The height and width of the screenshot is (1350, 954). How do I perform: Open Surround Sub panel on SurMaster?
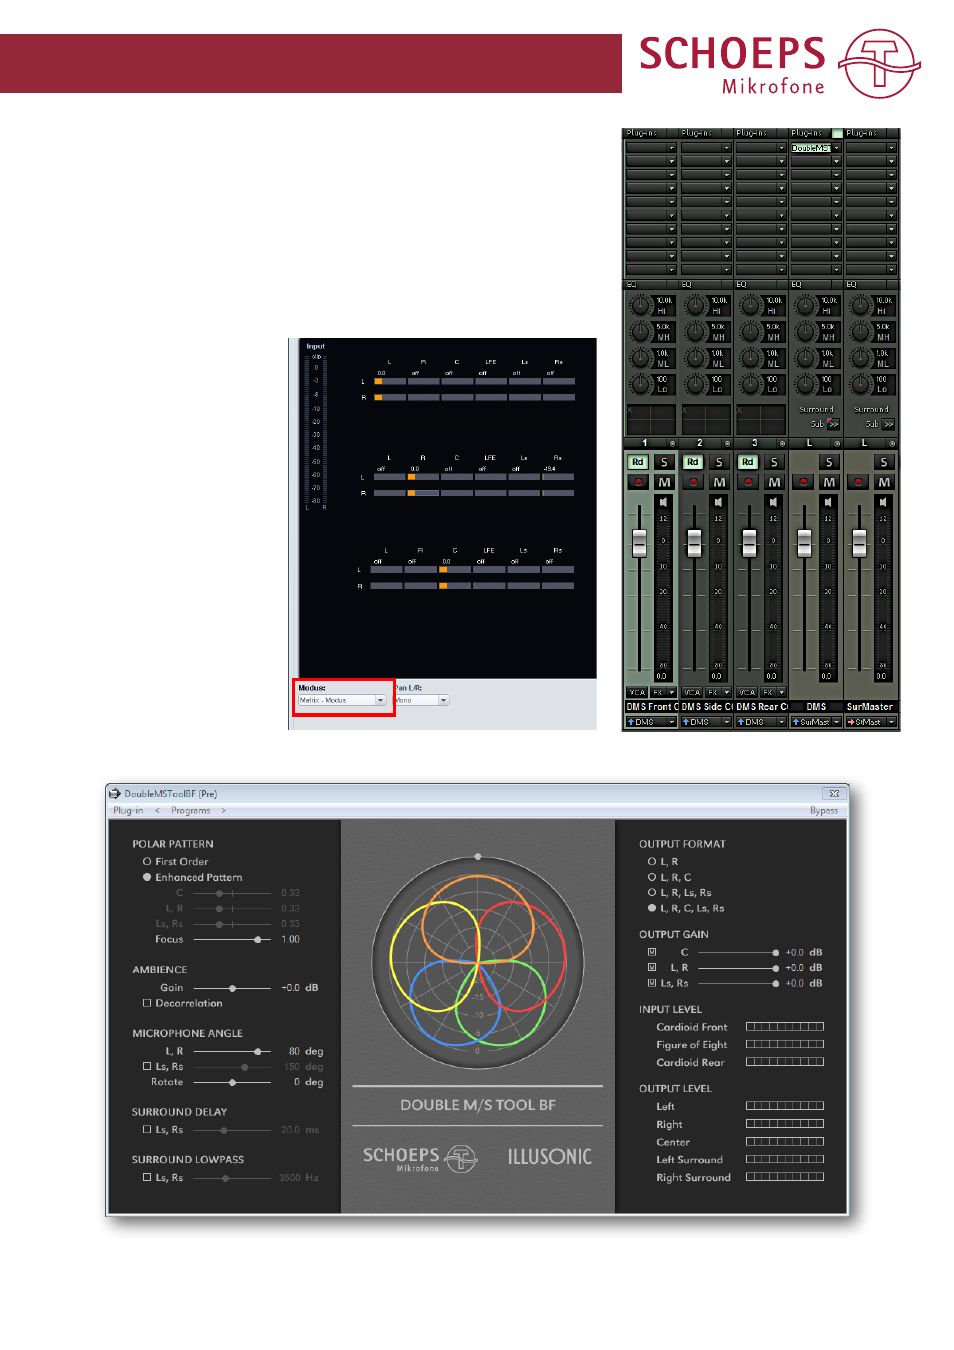pos(888,424)
